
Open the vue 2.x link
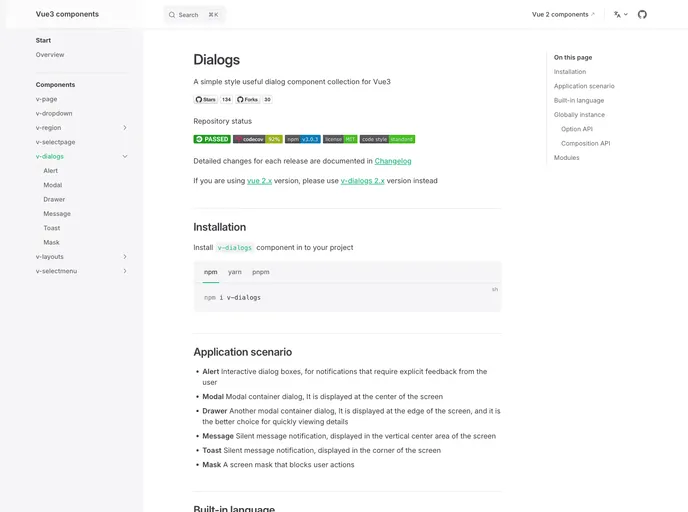pos(259,181)
